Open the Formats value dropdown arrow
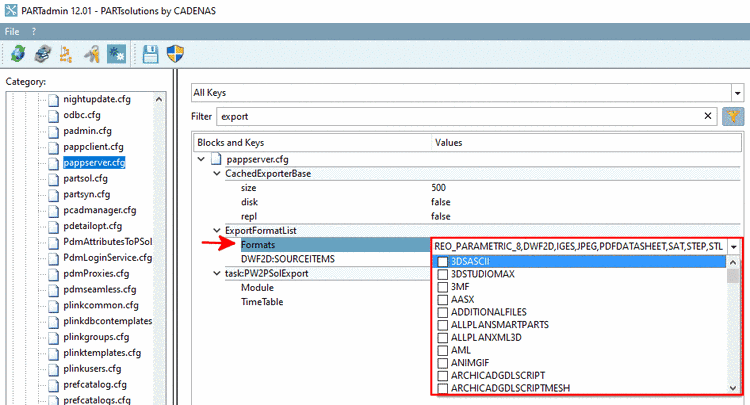Screen dimensions: 750x405 click(733, 247)
